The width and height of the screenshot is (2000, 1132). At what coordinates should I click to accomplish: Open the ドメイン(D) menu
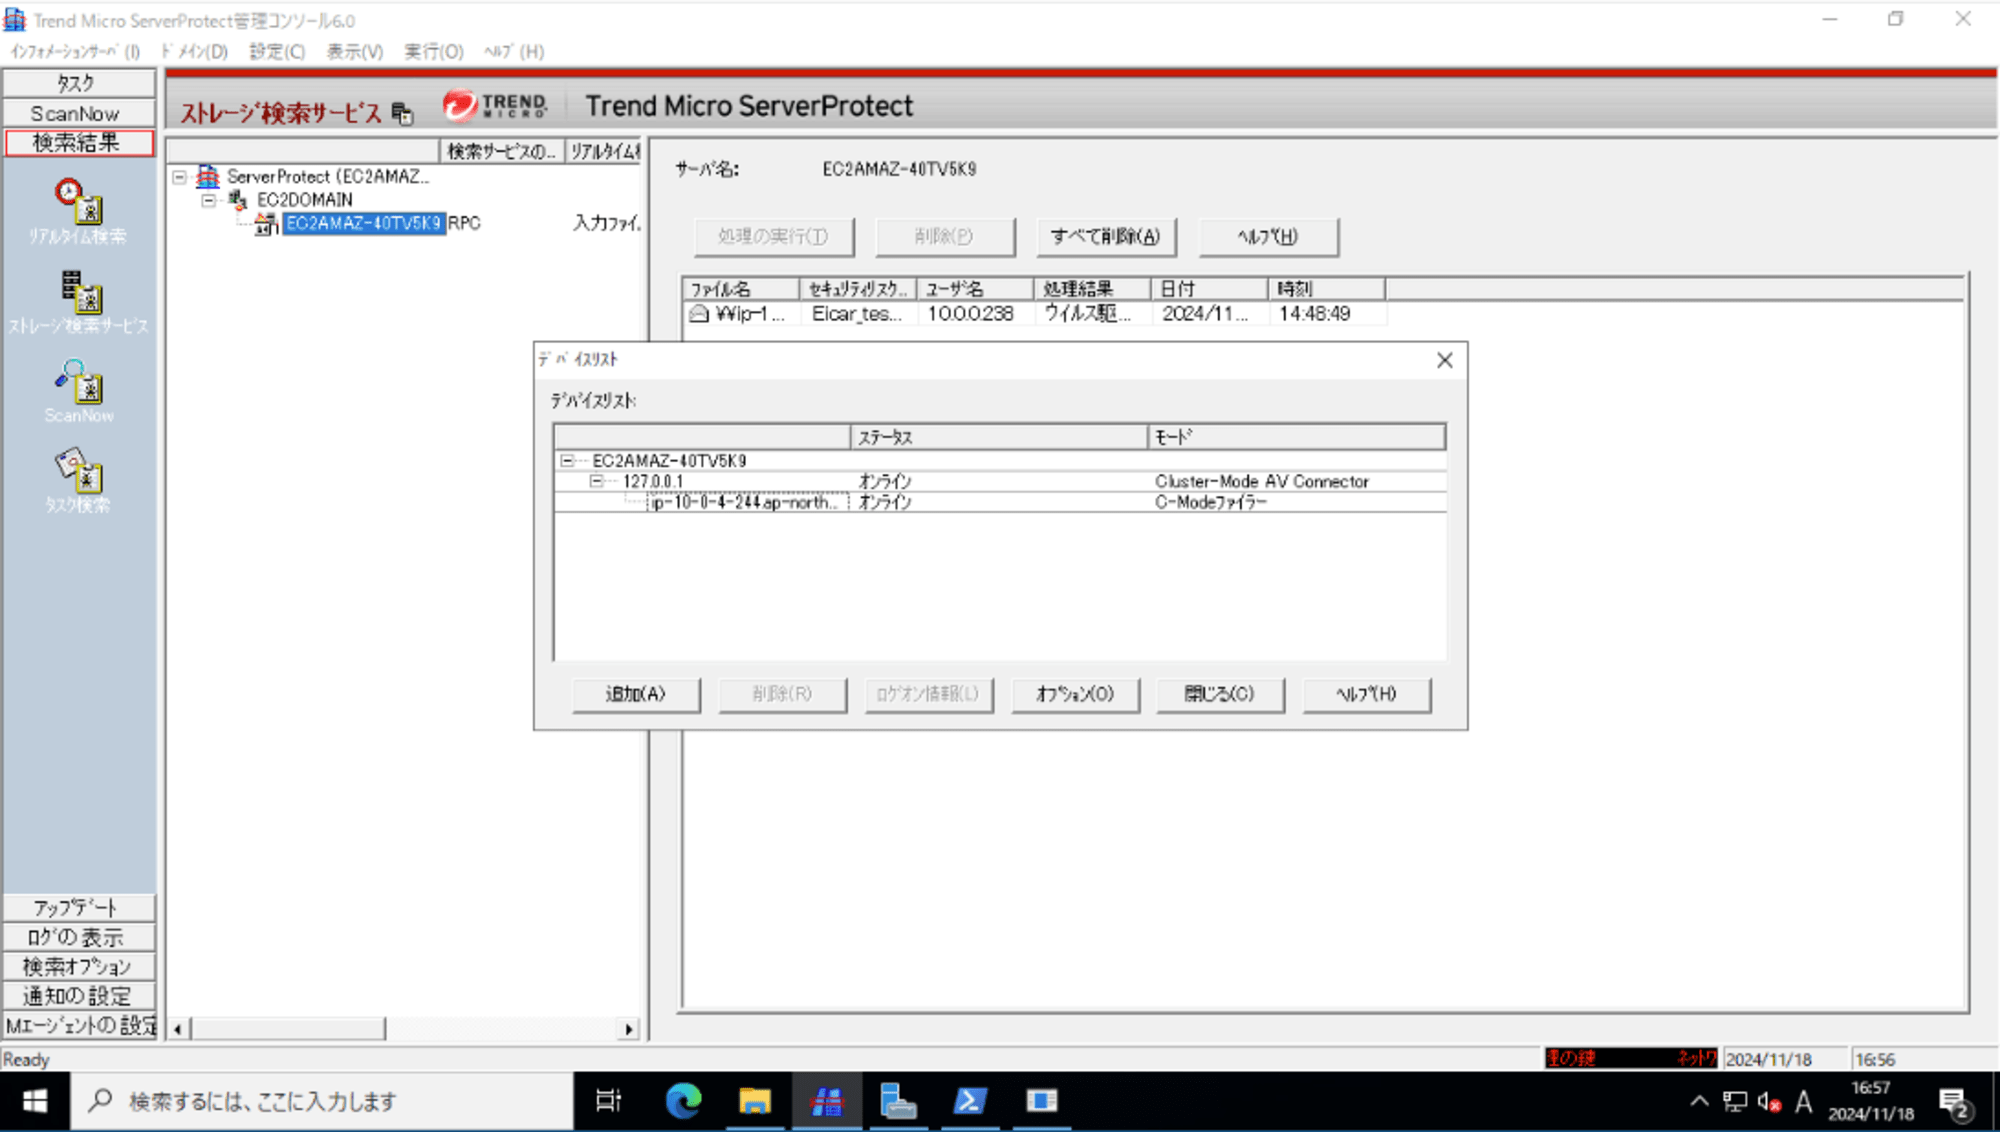coord(194,51)
